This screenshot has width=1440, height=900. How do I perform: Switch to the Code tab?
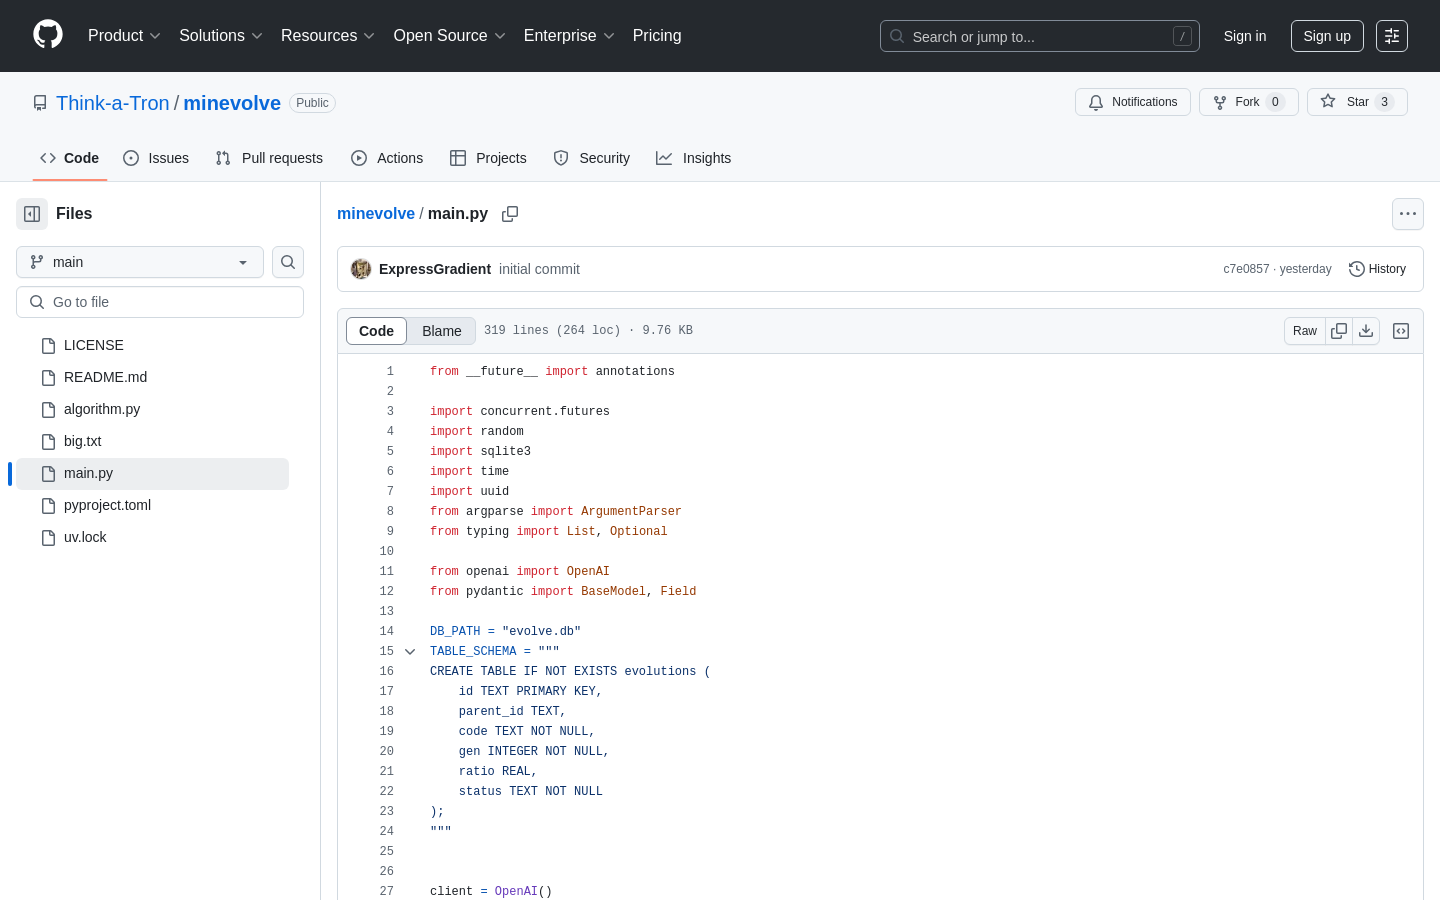click(70, 158)
